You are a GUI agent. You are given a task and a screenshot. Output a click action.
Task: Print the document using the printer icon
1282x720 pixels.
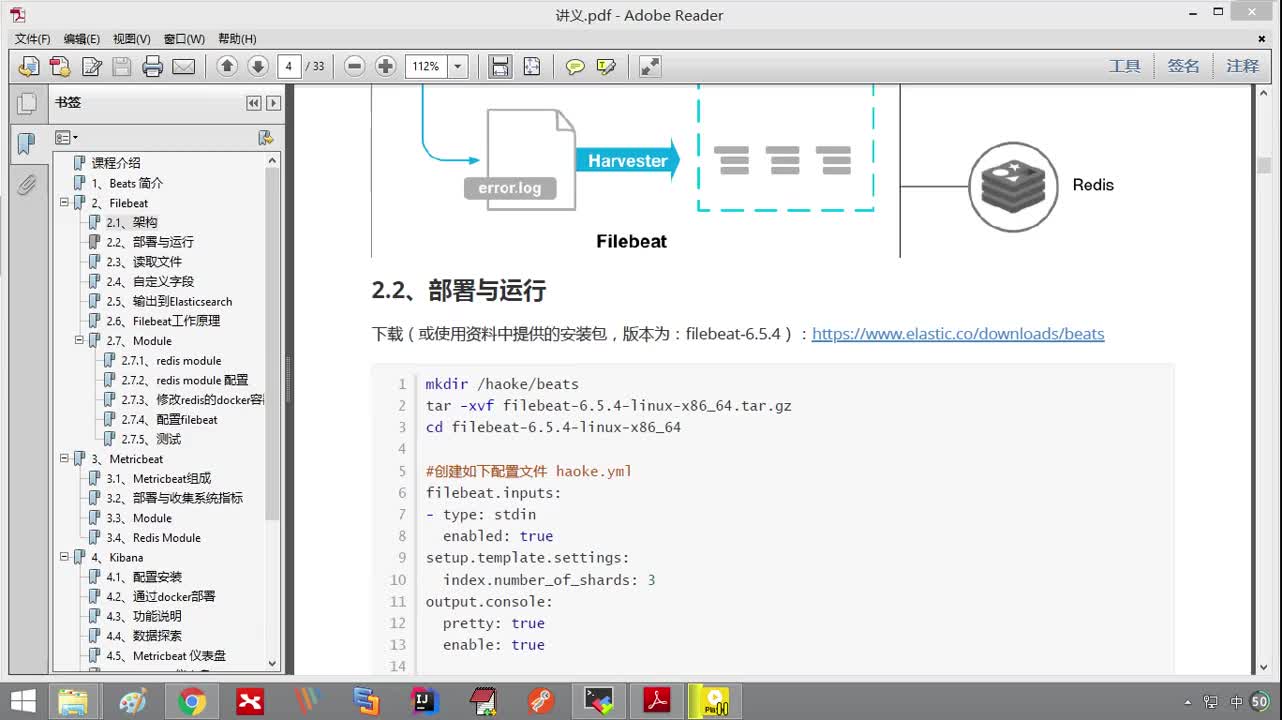point(152,67)
